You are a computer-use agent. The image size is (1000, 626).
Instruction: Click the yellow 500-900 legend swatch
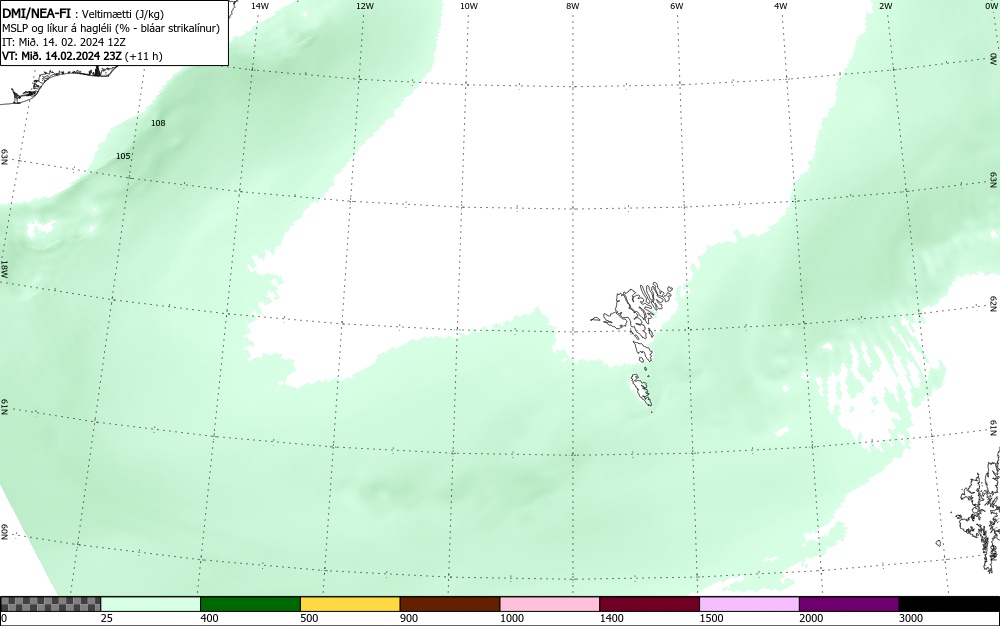pyautogui.click(x=350, y=604)
